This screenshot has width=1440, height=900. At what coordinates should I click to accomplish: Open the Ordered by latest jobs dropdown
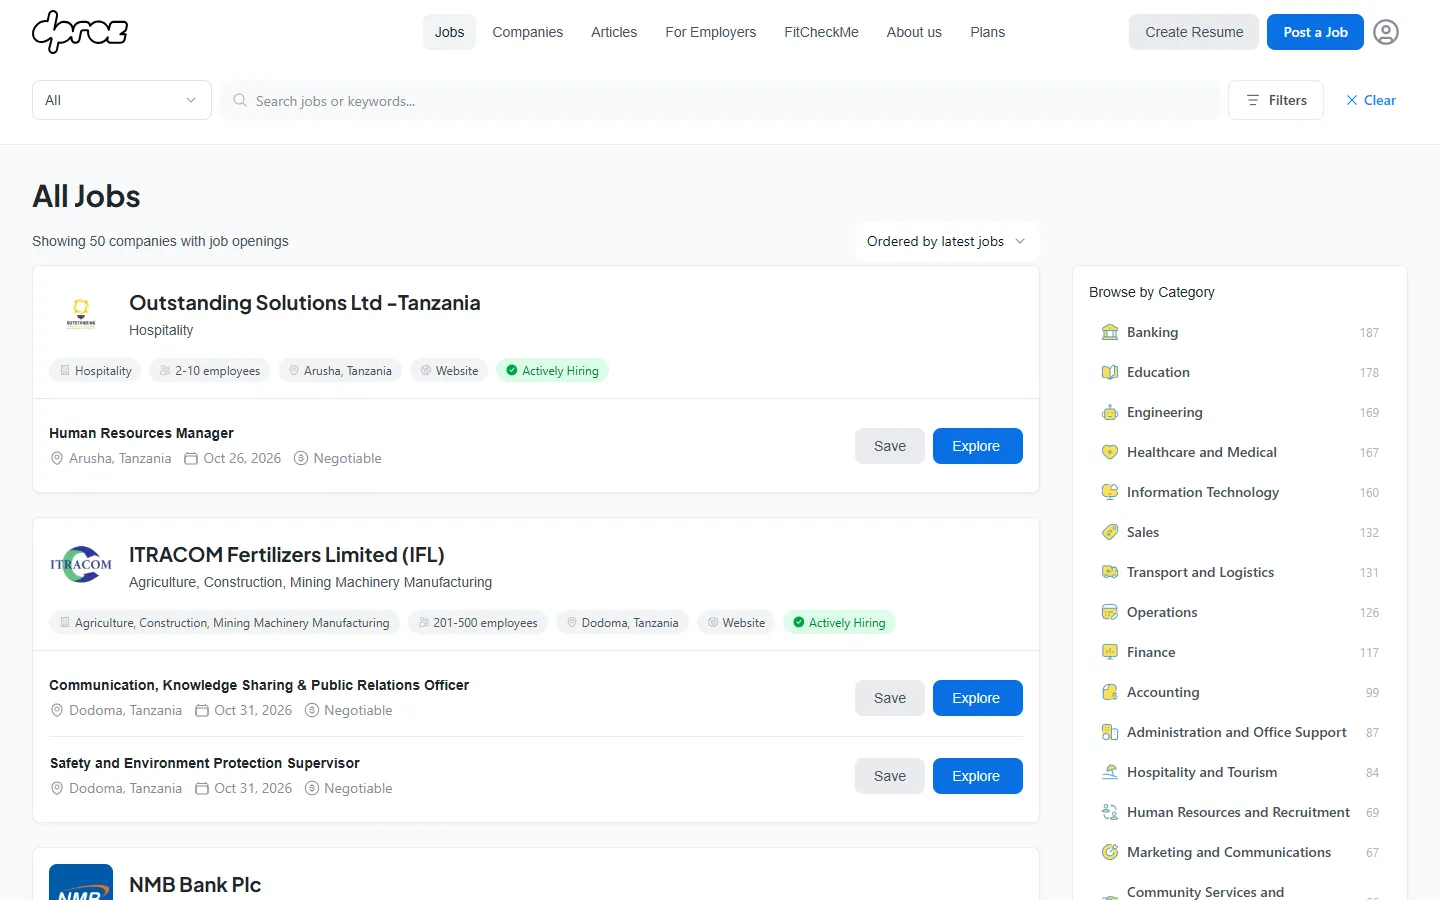point(947,241)
